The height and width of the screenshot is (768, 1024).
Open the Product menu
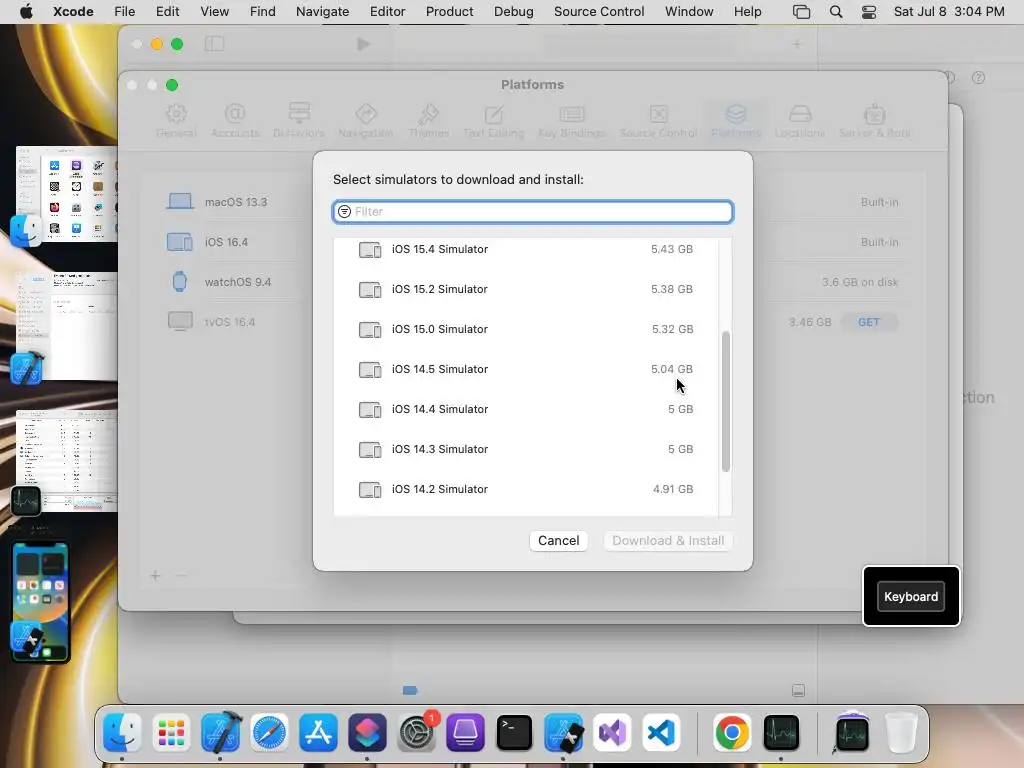tap(449, 11)
